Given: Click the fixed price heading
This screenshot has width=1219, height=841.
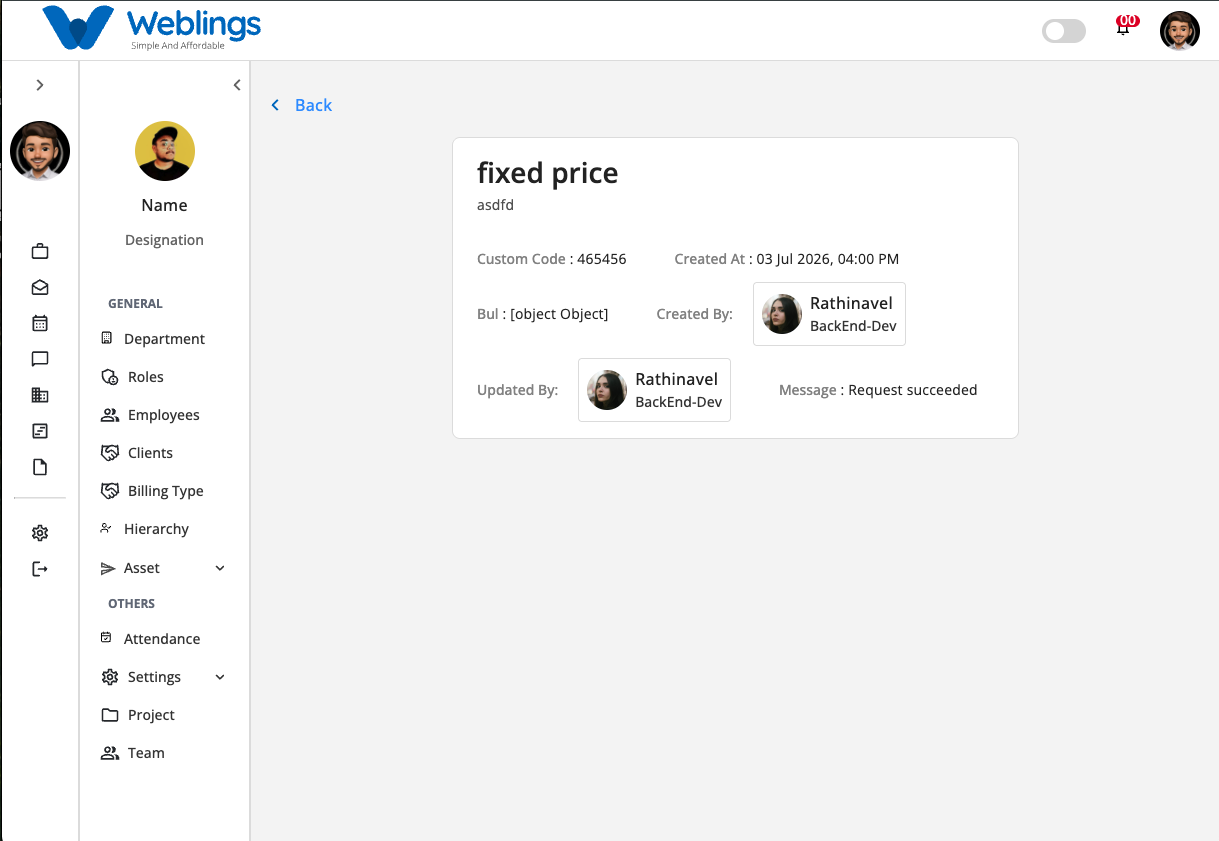Looking at the screenshot, I should click(547, 173).
